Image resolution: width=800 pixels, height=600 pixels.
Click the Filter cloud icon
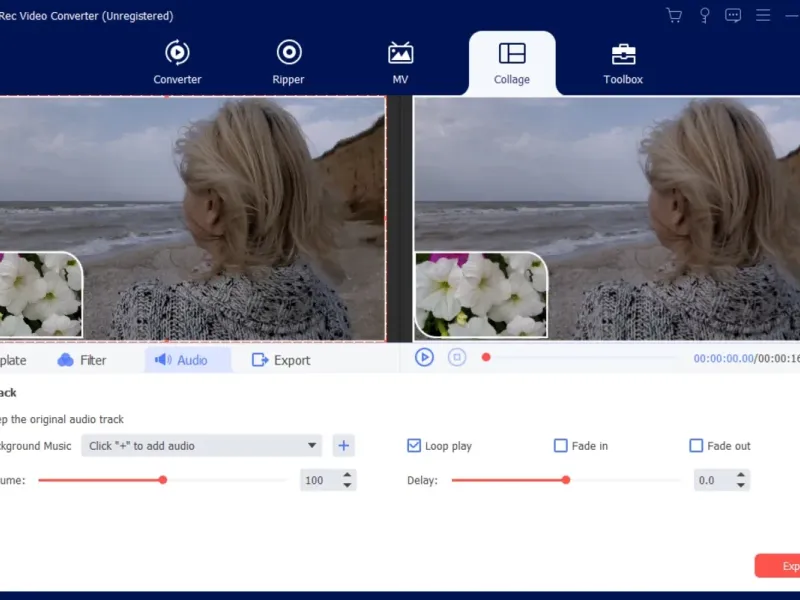tap(65, 360)
